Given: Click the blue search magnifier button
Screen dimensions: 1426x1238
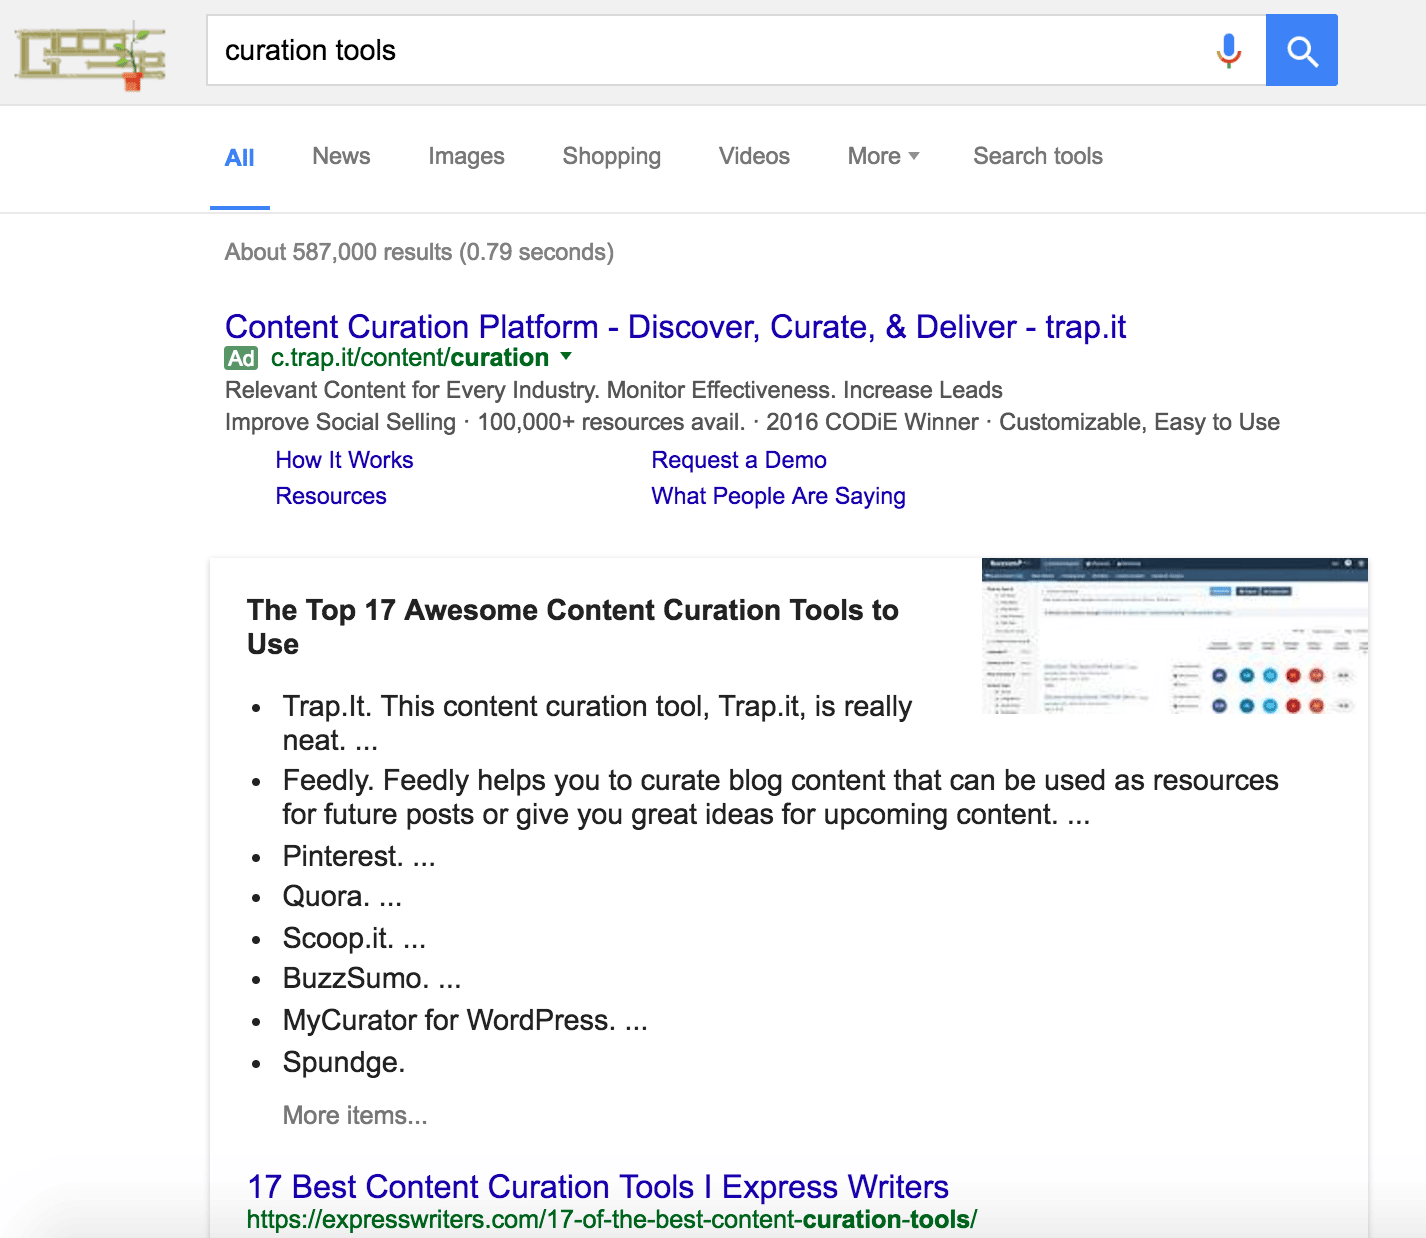Looking at the screenshot, I should pos(1301,50).
